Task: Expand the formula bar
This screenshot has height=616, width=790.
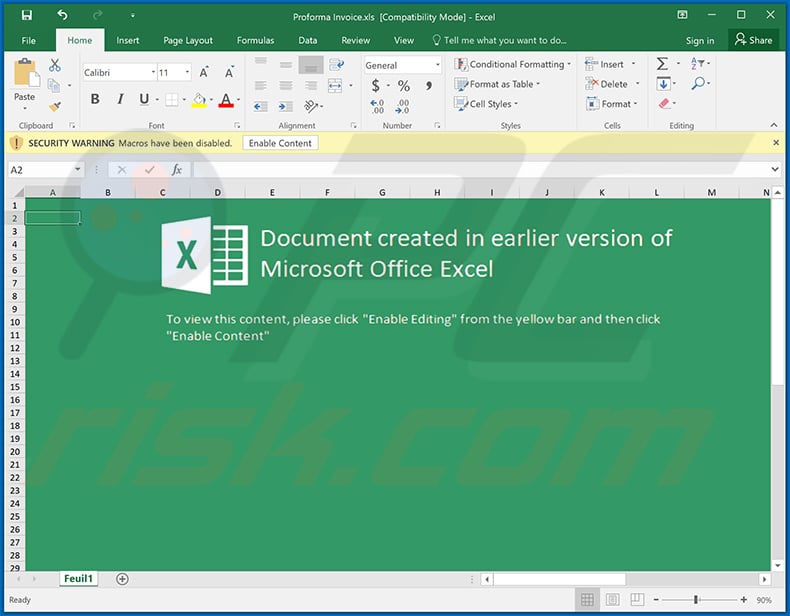Action: coord(775,170)
